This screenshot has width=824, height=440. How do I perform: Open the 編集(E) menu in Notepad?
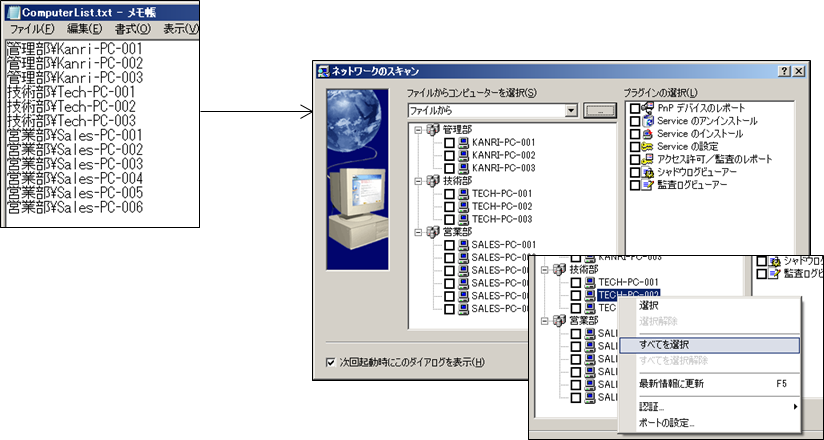click(85, 28)
